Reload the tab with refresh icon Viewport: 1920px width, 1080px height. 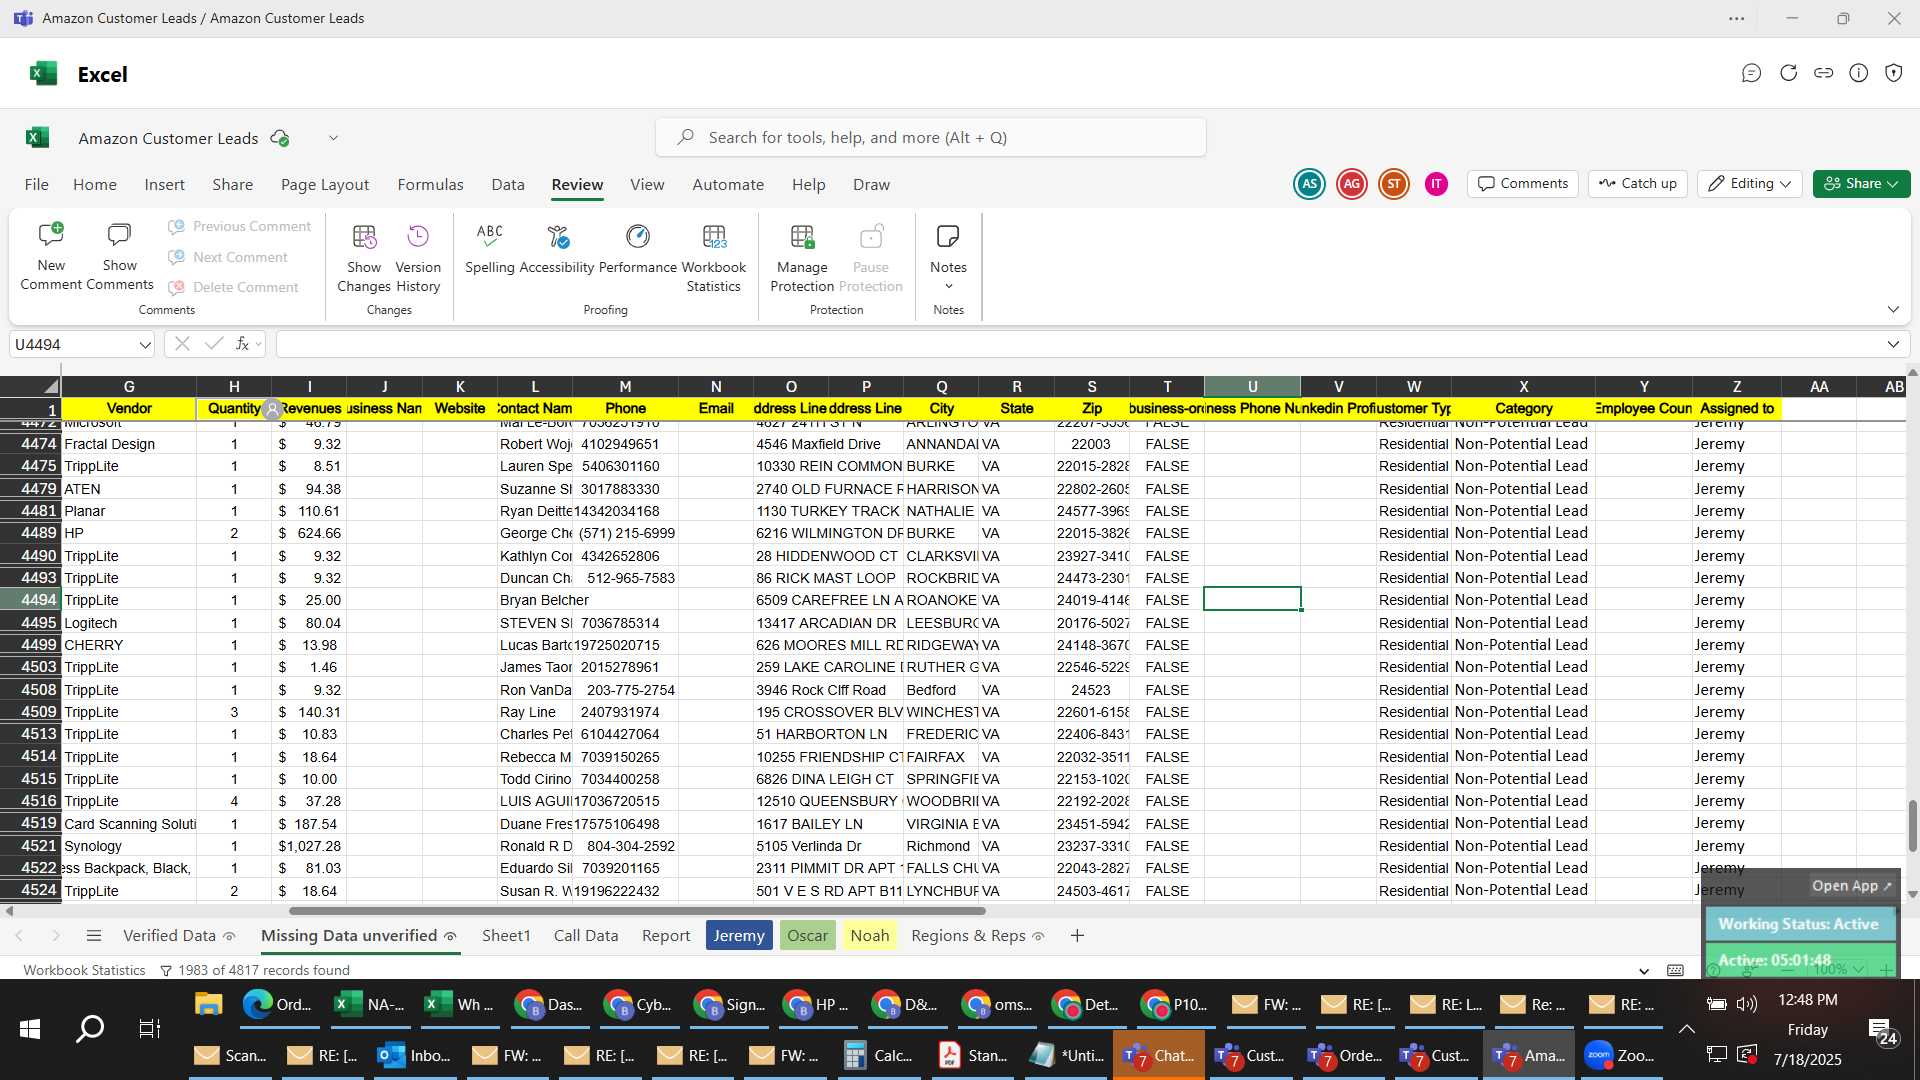point(1788,73)
